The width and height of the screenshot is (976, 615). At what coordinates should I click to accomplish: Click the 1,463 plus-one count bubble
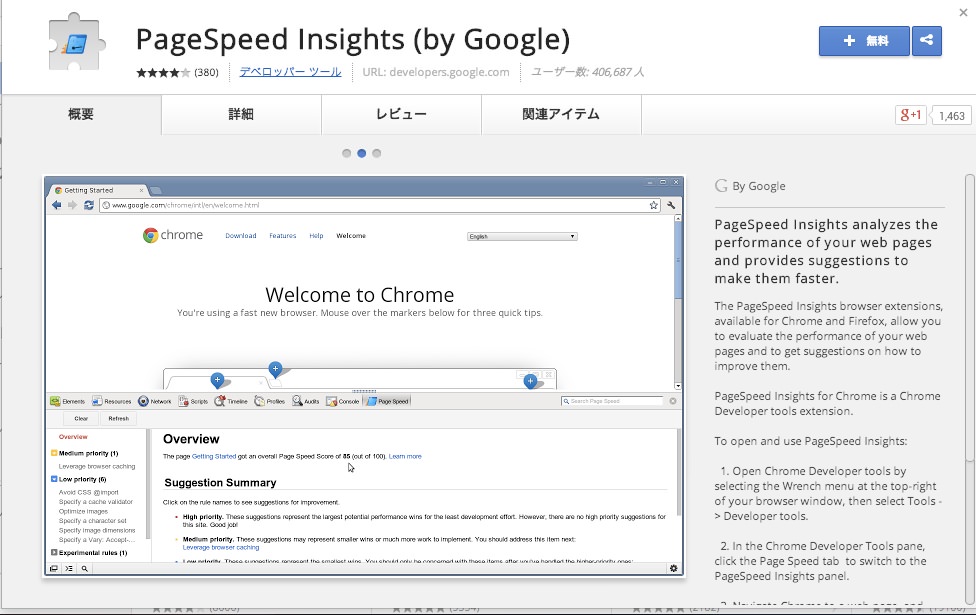(x=951, y=116)
